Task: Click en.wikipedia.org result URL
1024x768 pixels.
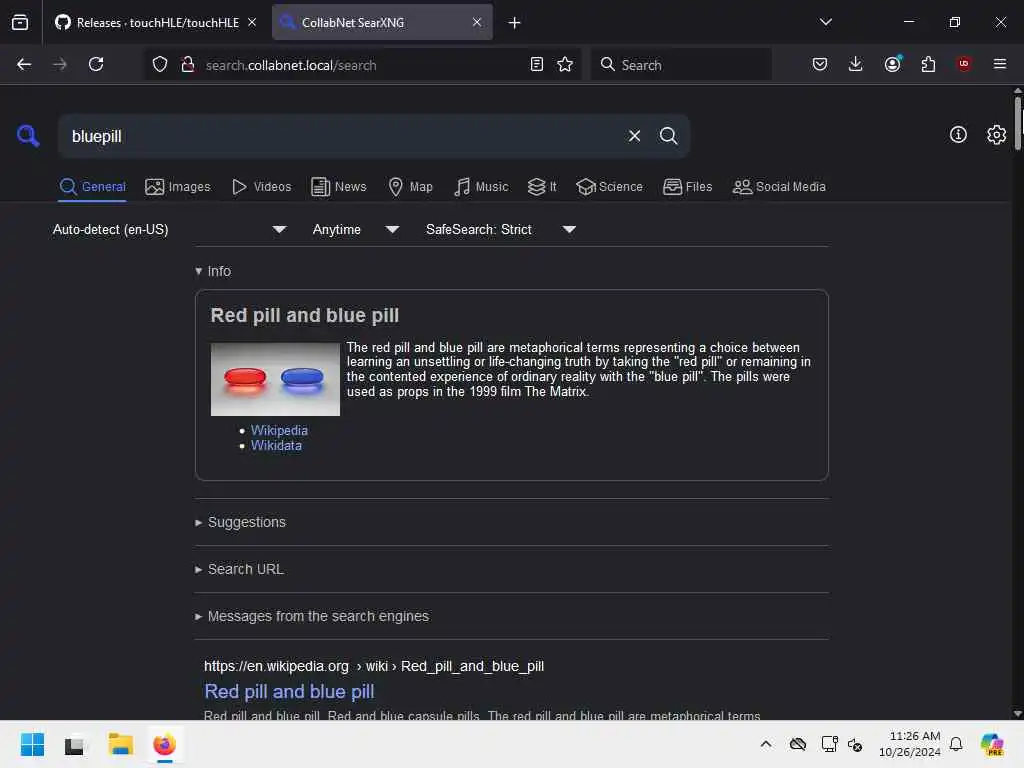Action: (374, 666)
